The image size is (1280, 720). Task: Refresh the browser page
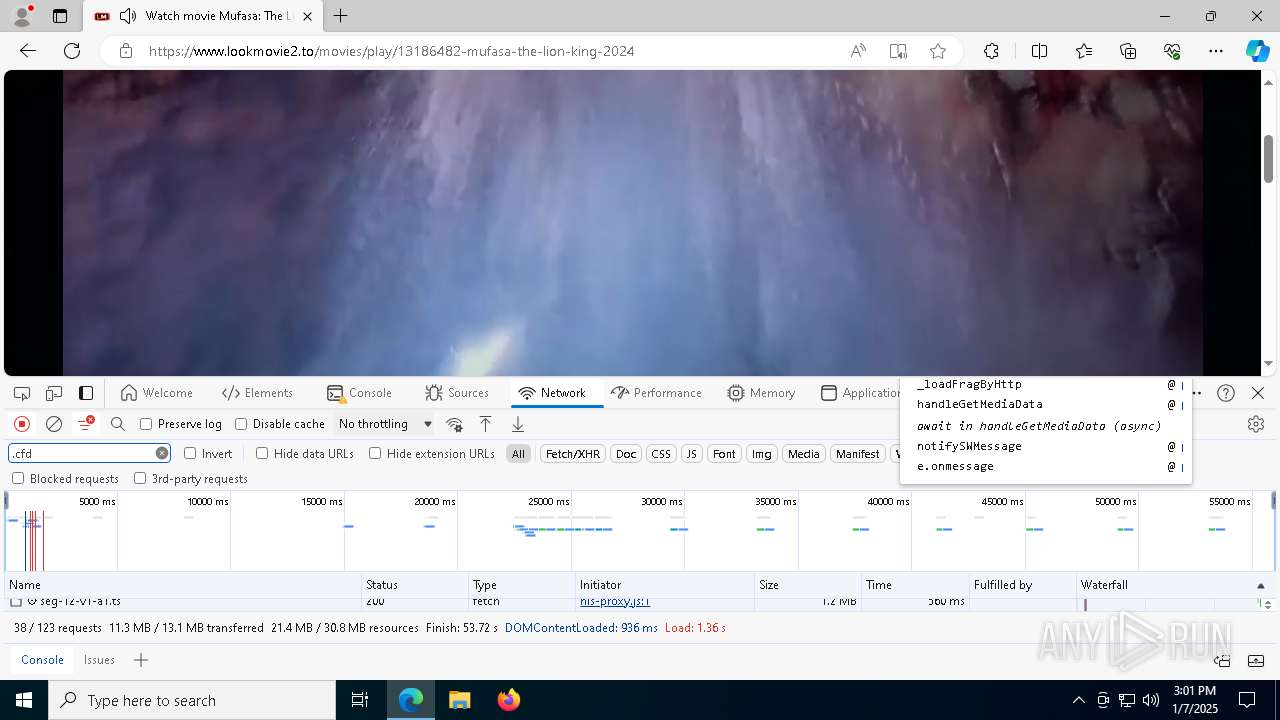point(72,51)
